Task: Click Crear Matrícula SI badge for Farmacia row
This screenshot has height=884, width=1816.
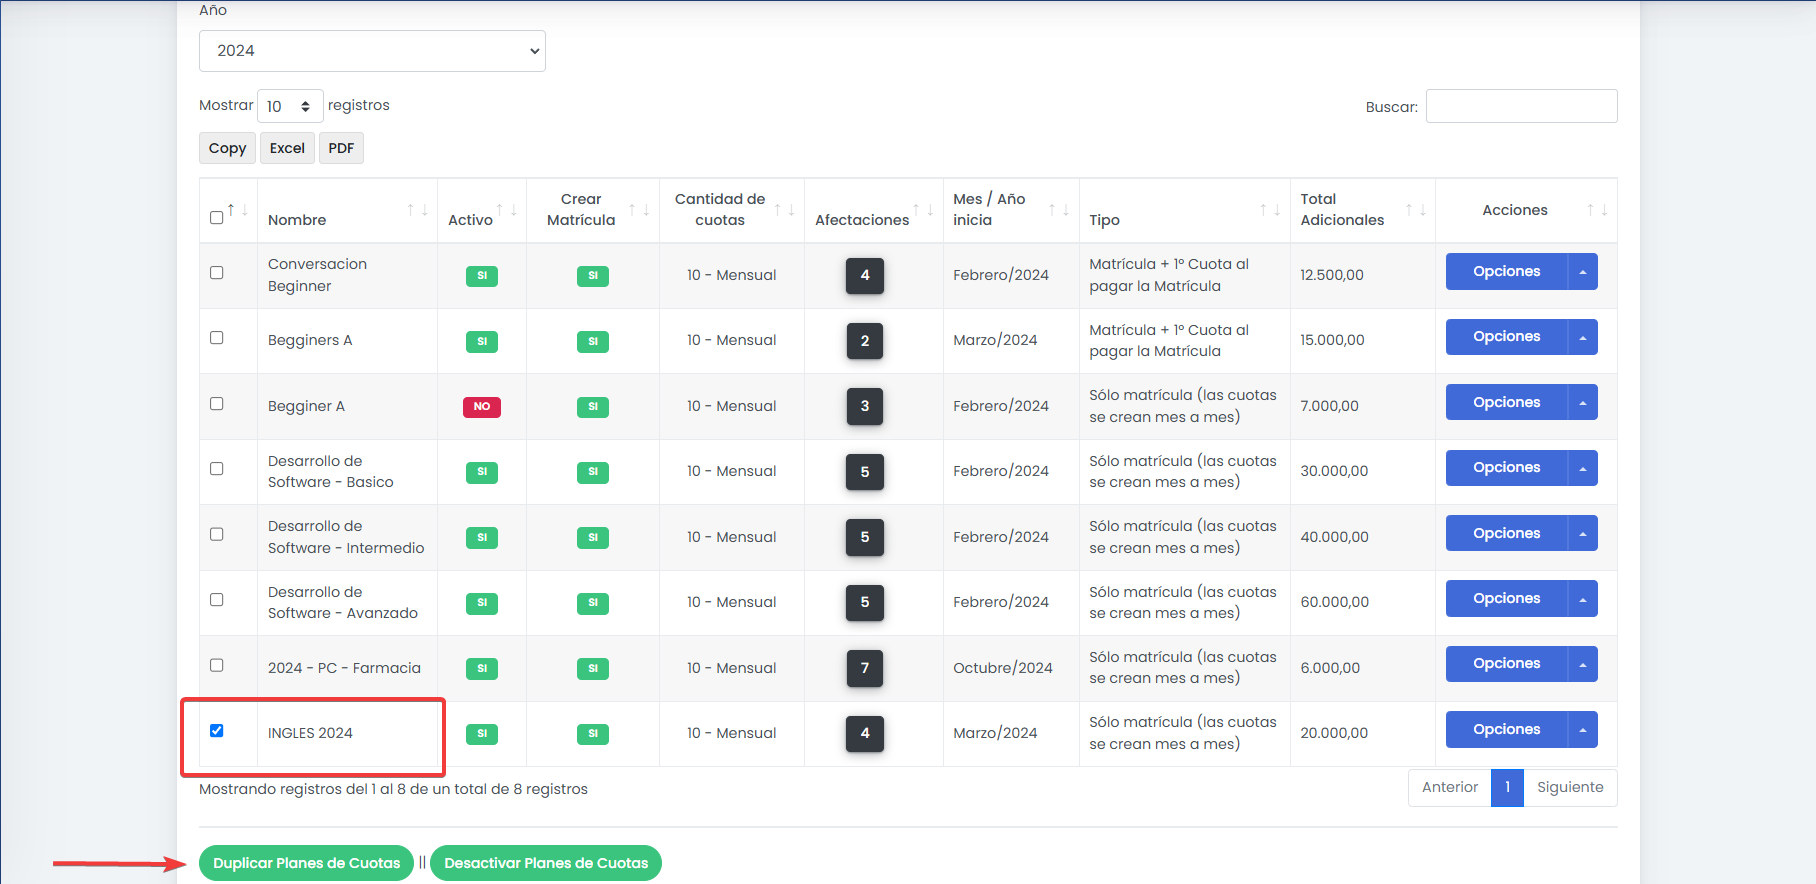Action: pos(593,669)
